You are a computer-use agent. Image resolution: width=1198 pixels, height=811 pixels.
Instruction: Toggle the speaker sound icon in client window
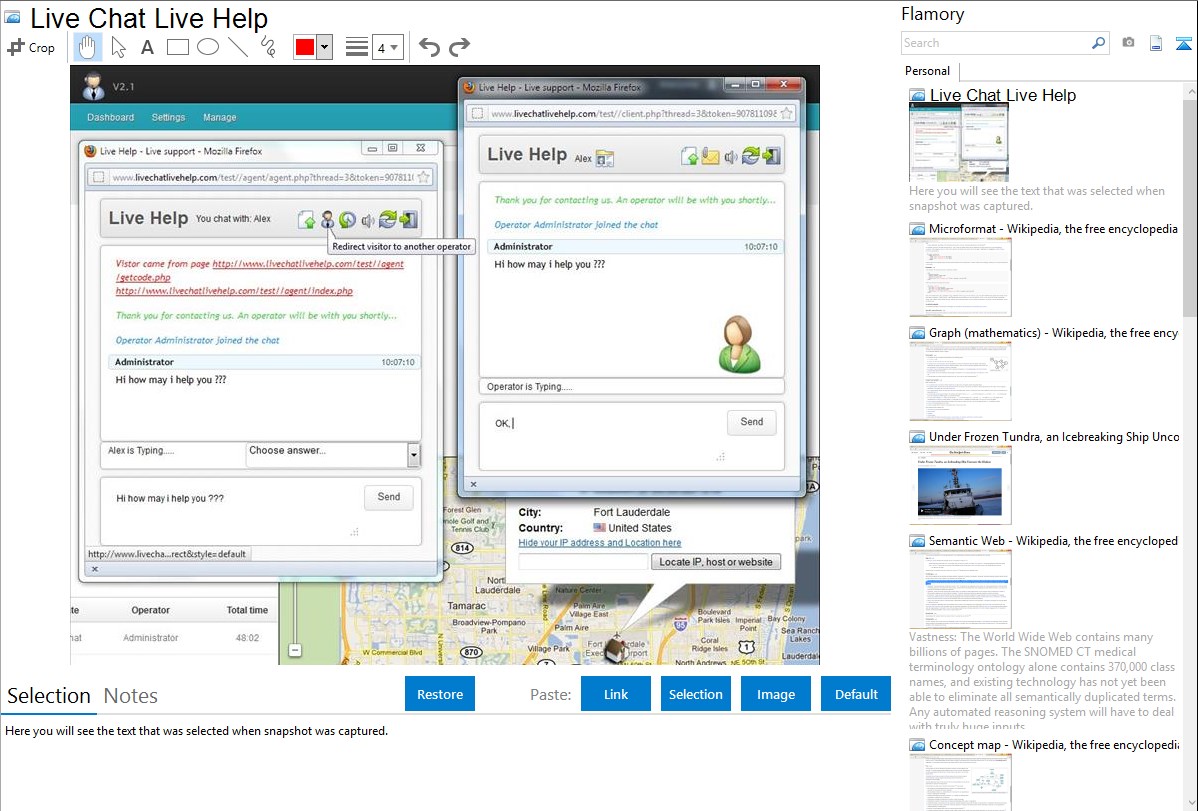[x=731, y=157]
